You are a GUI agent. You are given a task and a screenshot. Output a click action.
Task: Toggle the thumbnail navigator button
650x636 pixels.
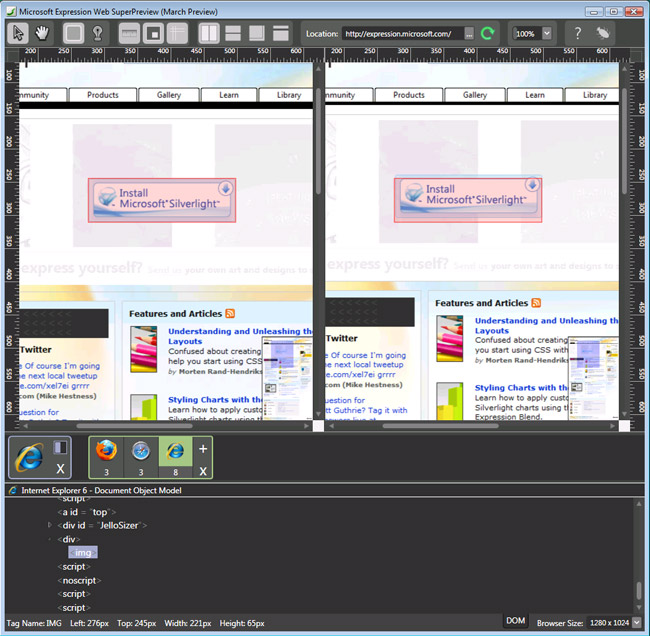point(153,33)
